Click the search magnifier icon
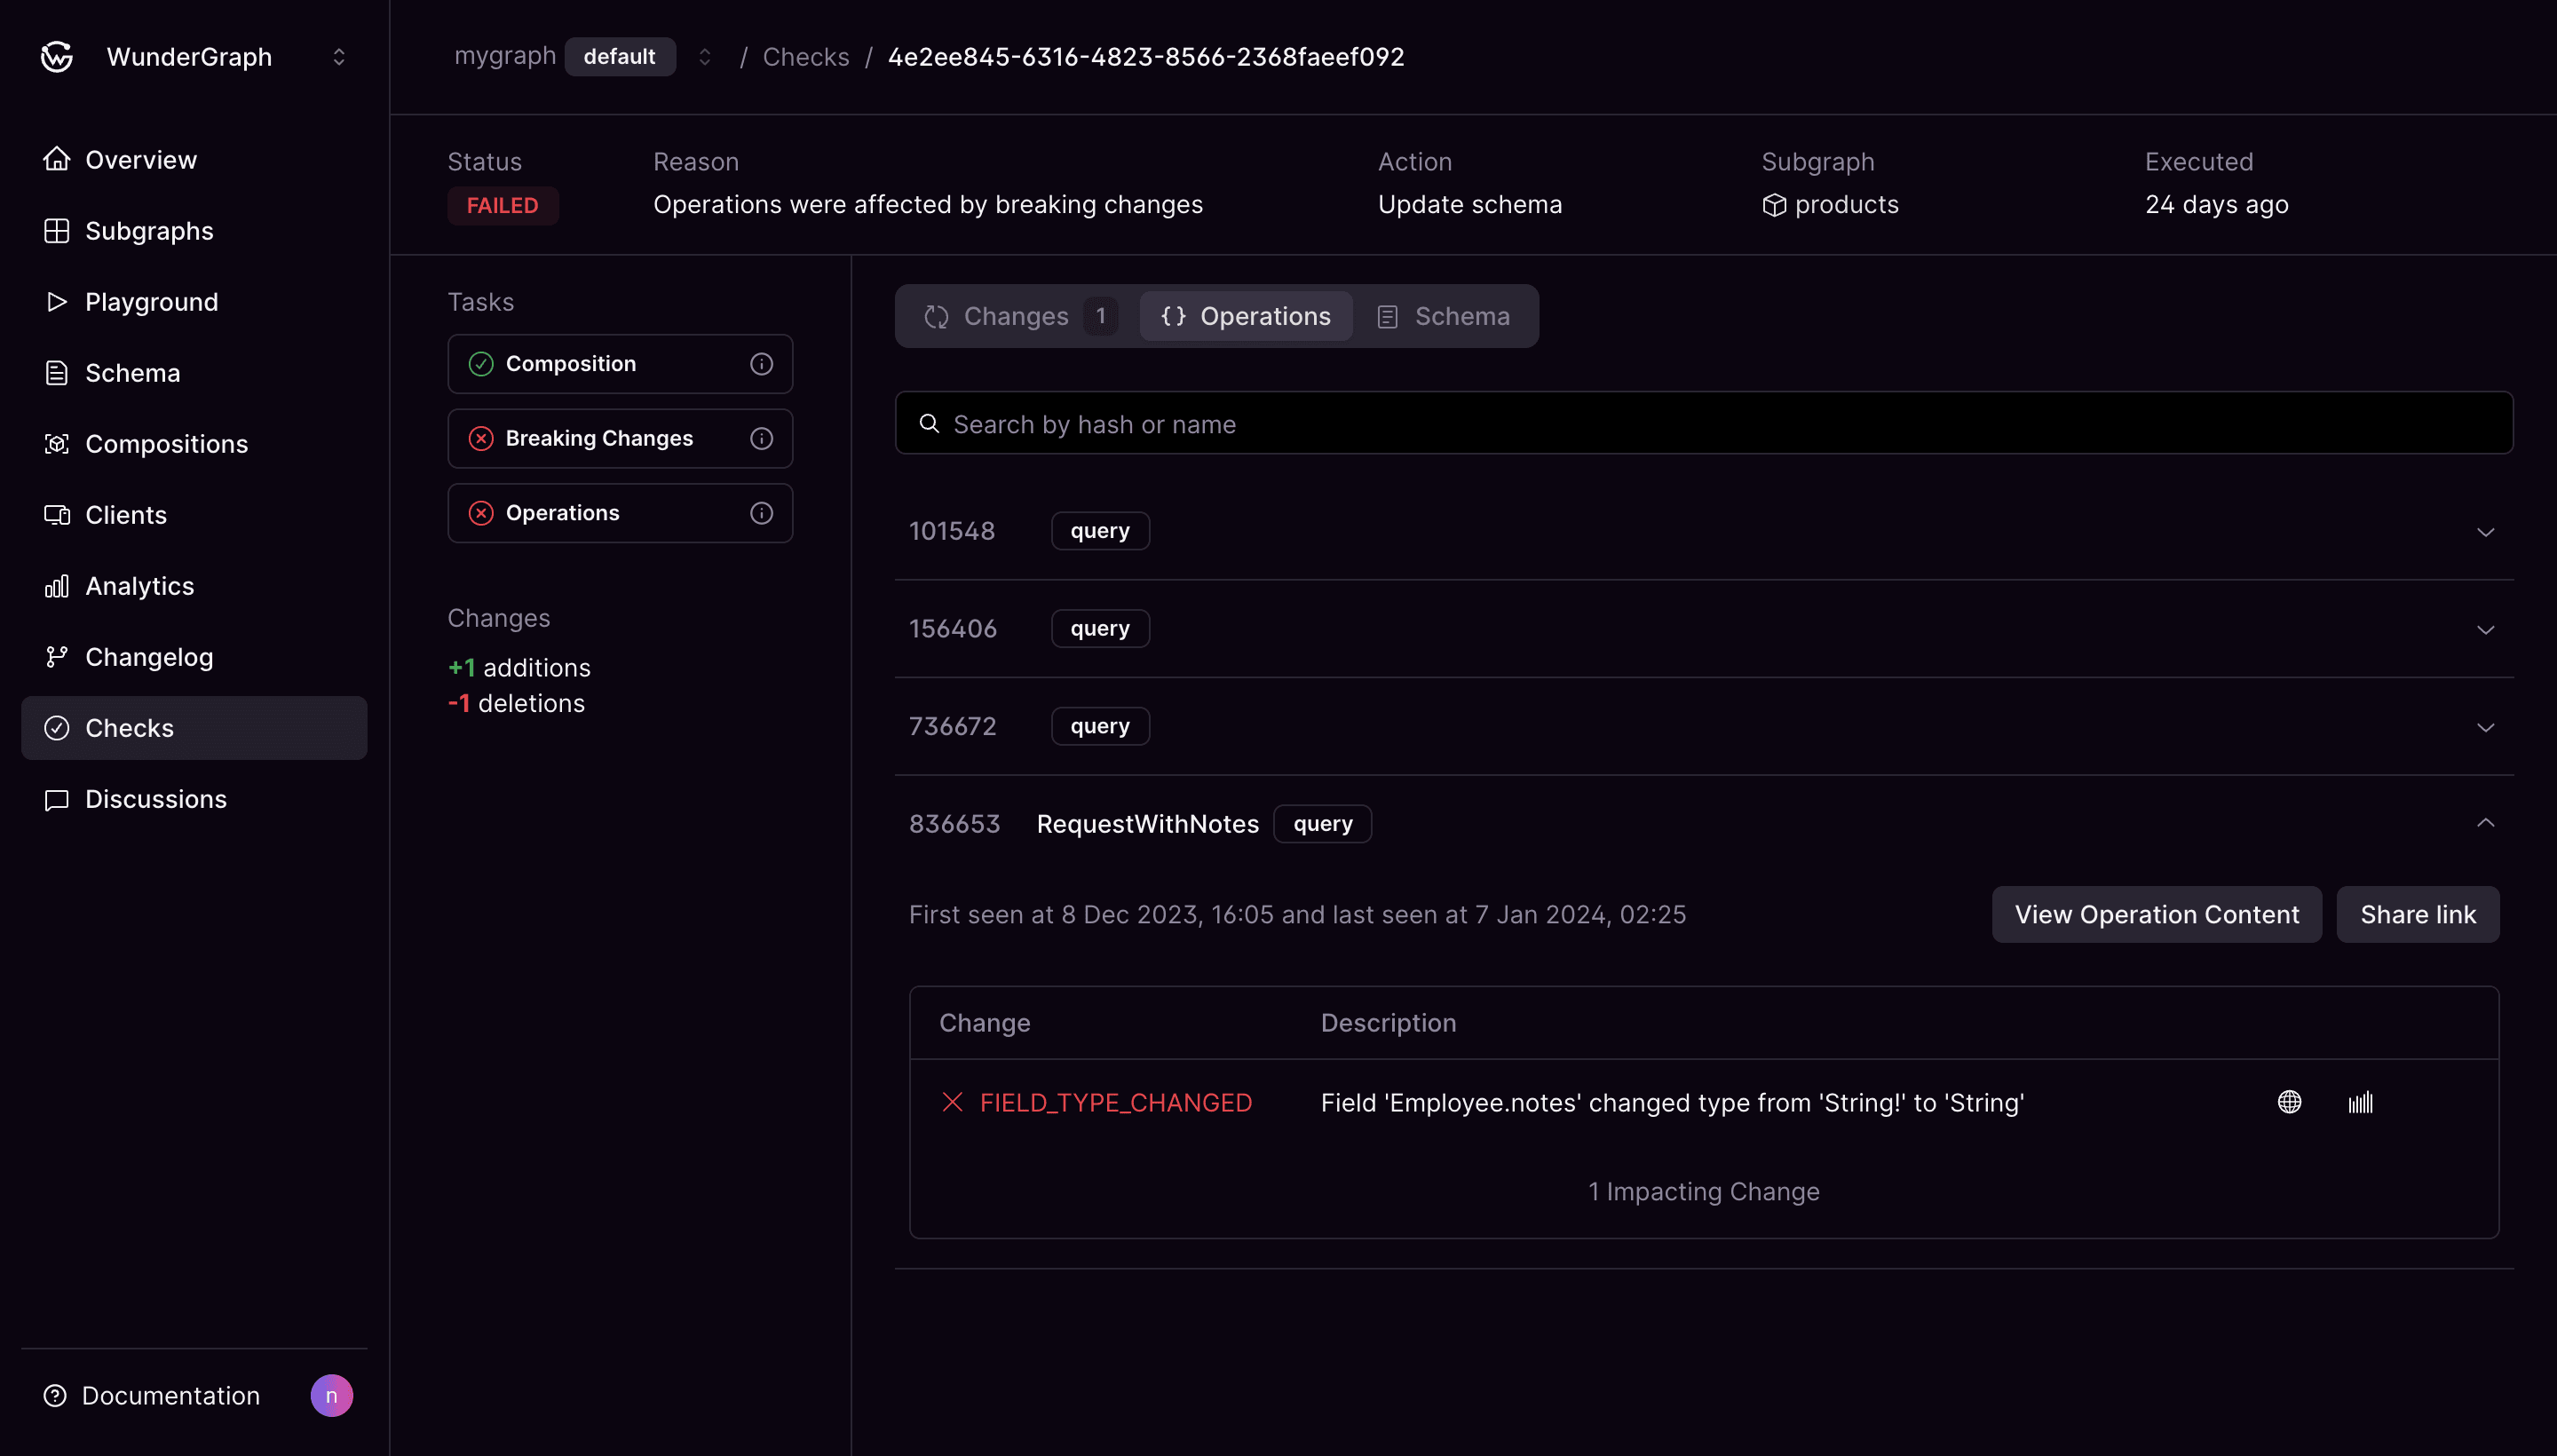The height and width of the screenshot is (1456, 2557). pyautogui.click(x=929, y=423)
